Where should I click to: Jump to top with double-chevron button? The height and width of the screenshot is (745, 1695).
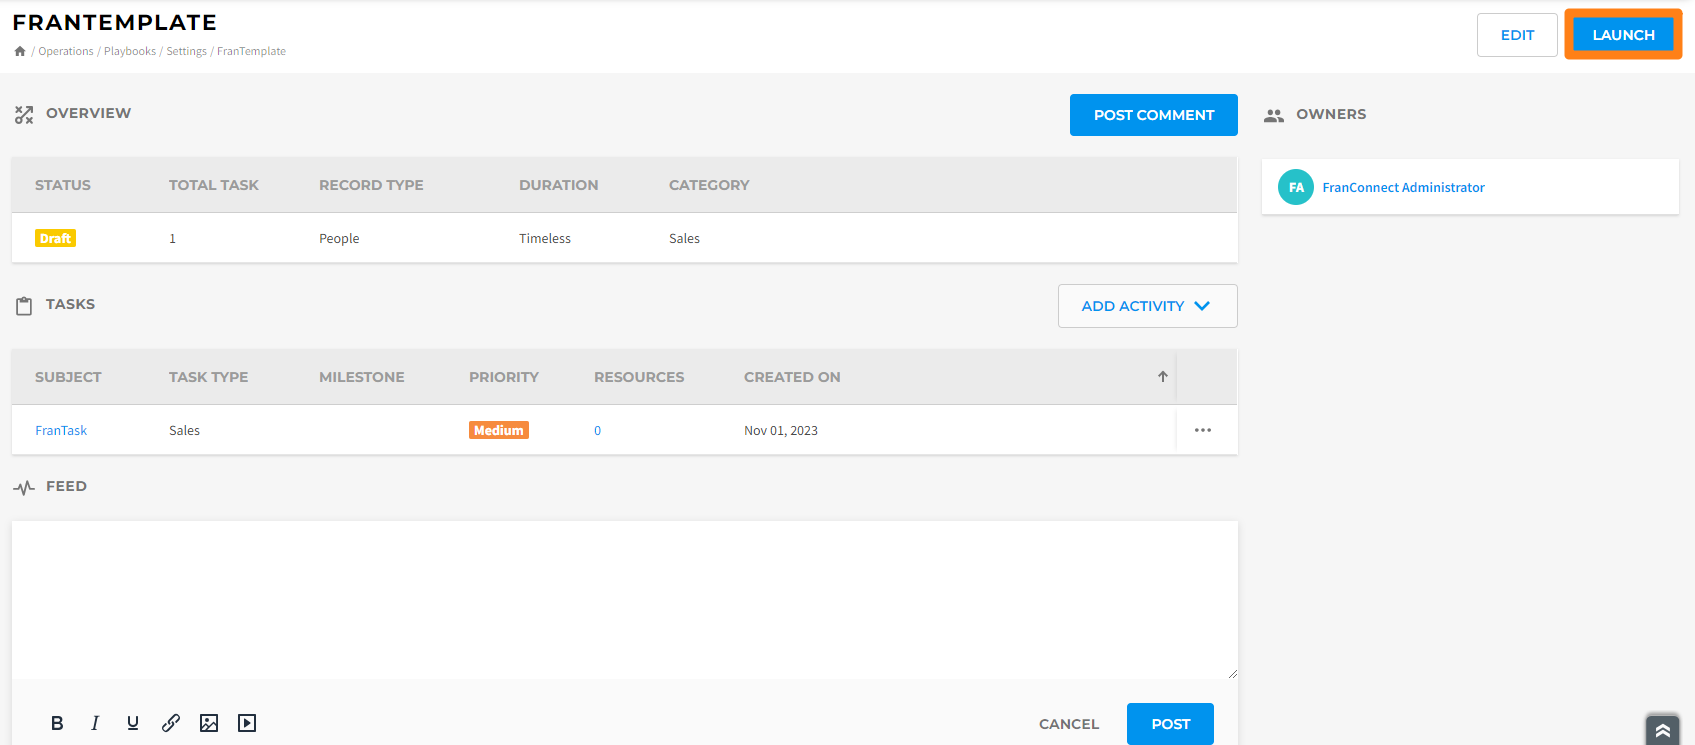point(1663,731)
